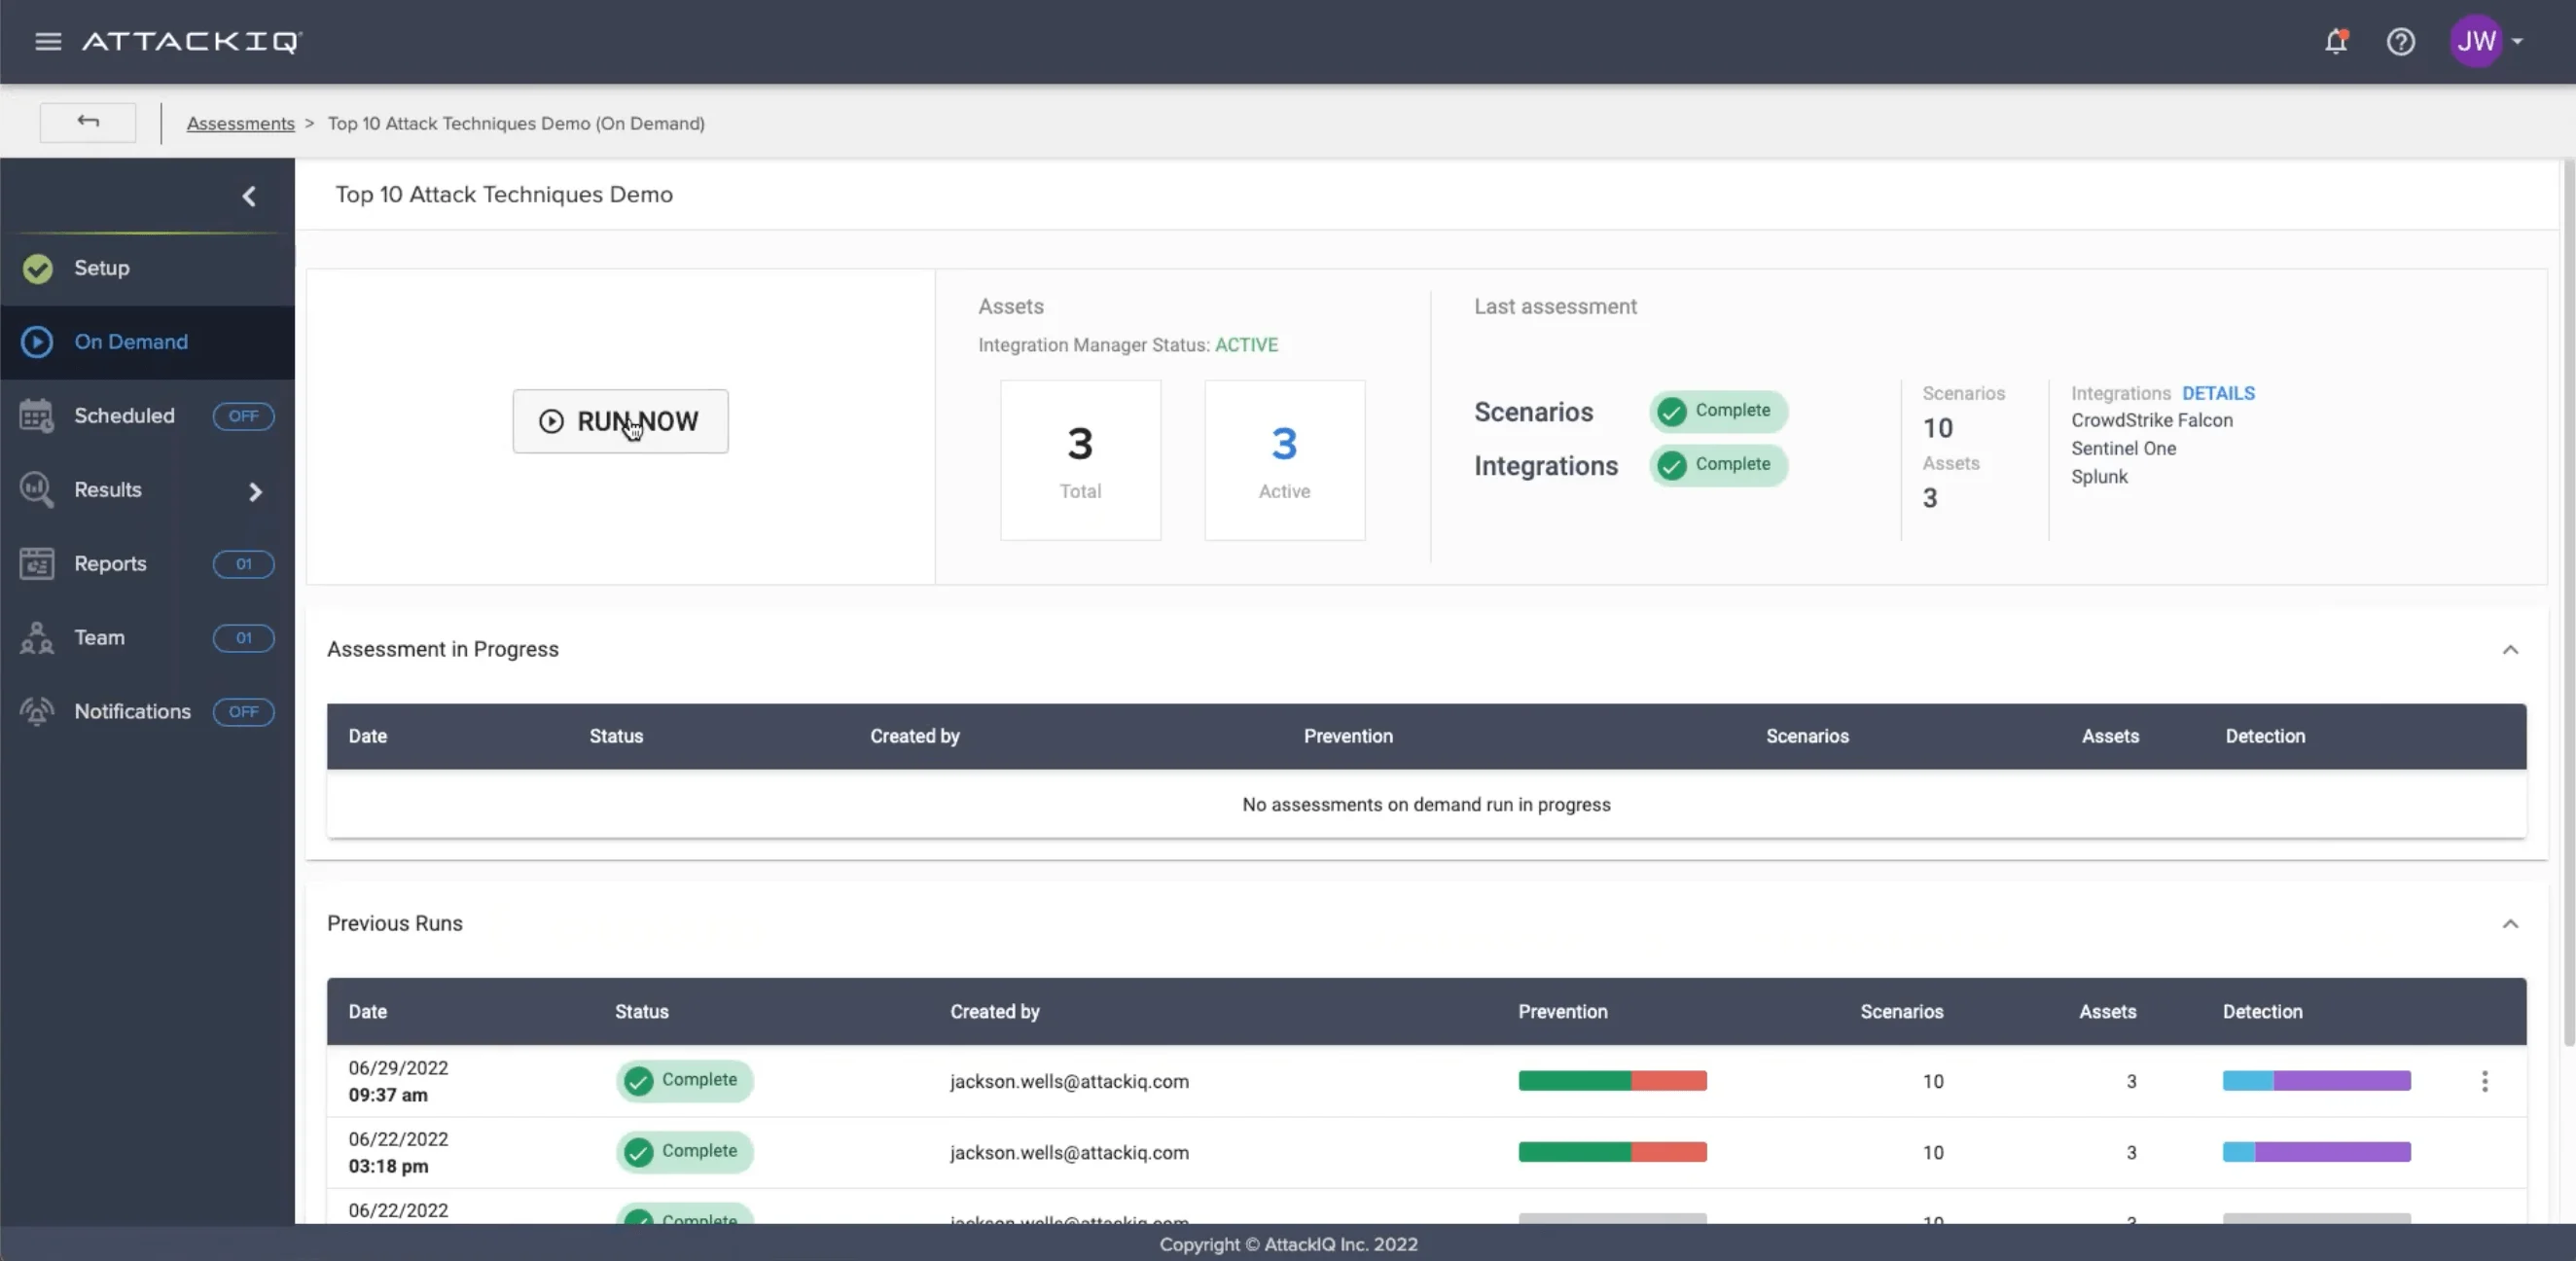Expand the user account dropdown arrow

(2517, 41)
